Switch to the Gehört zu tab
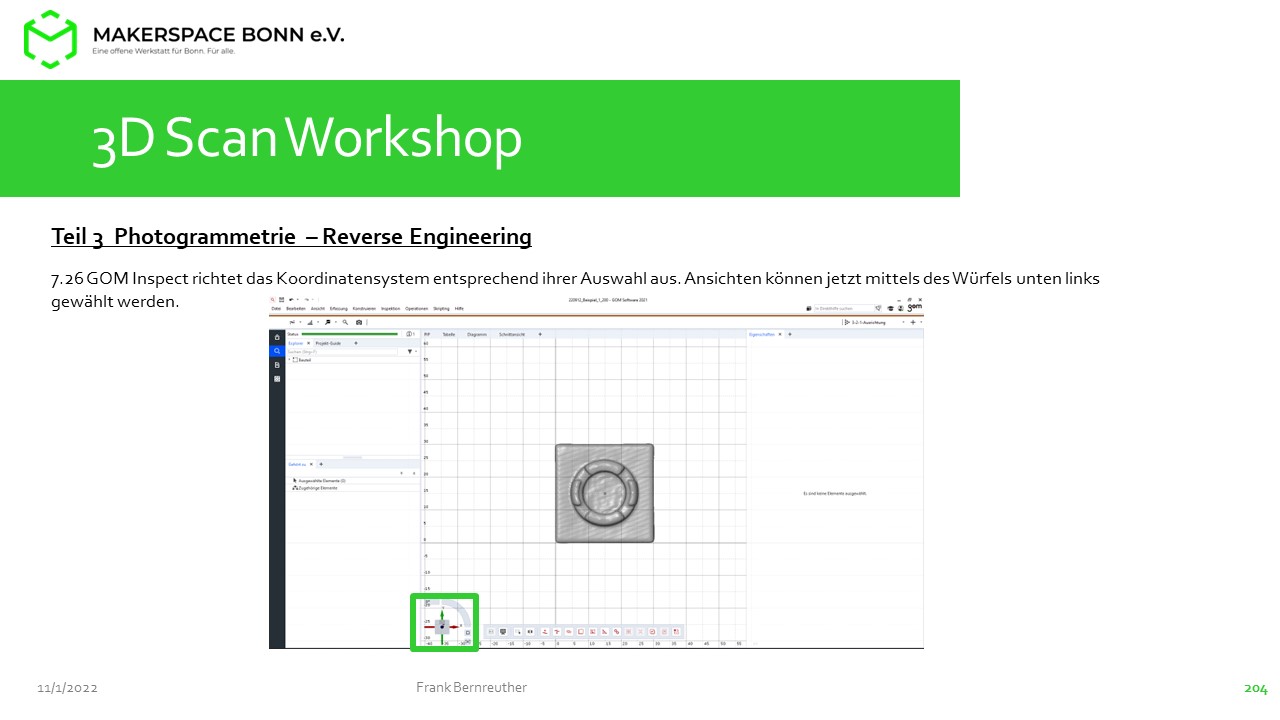1280x720 pixels. (297, 464)
